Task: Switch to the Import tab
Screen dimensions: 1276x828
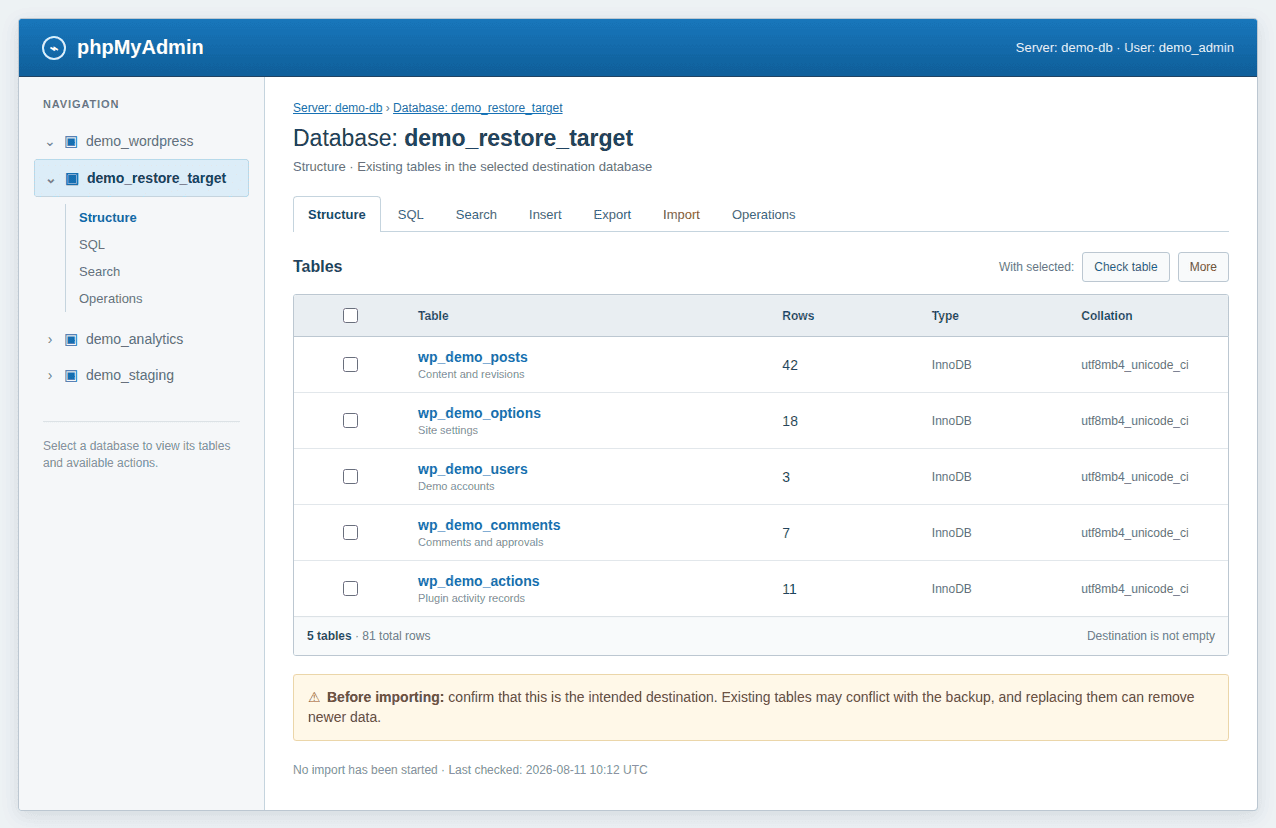Action: click(681, 214)
